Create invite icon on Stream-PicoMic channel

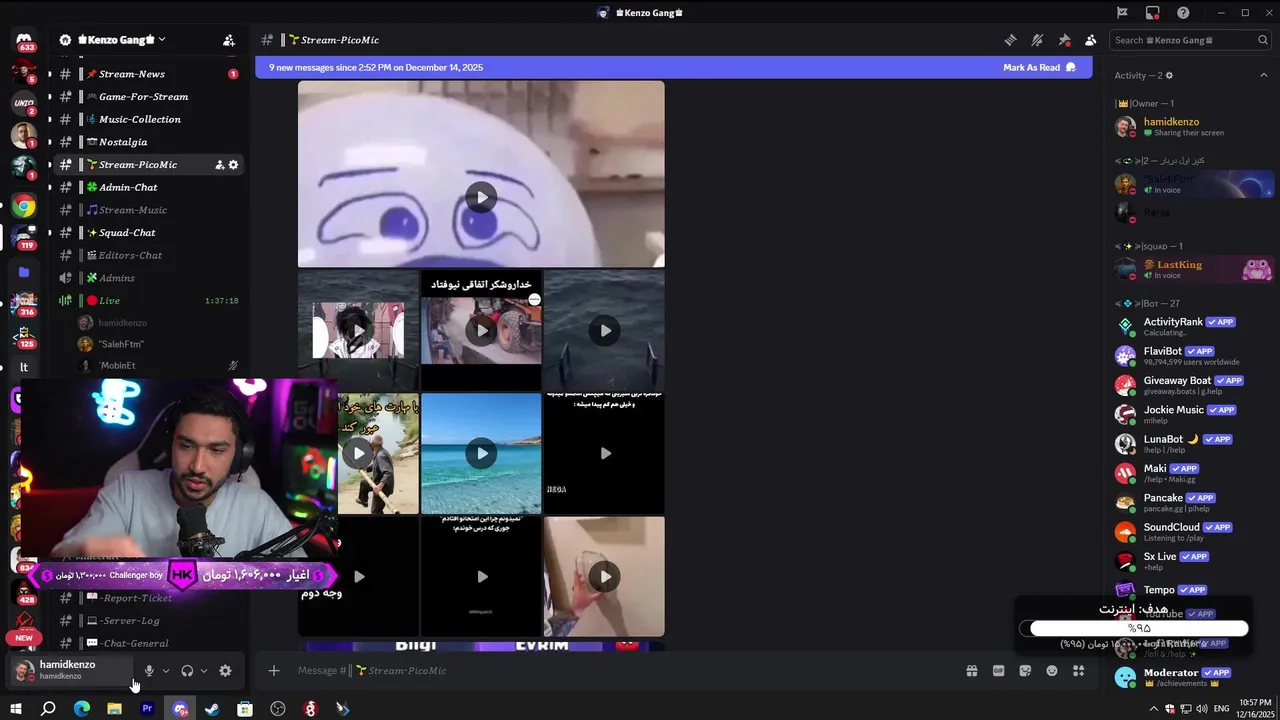(x=219, y=165)
